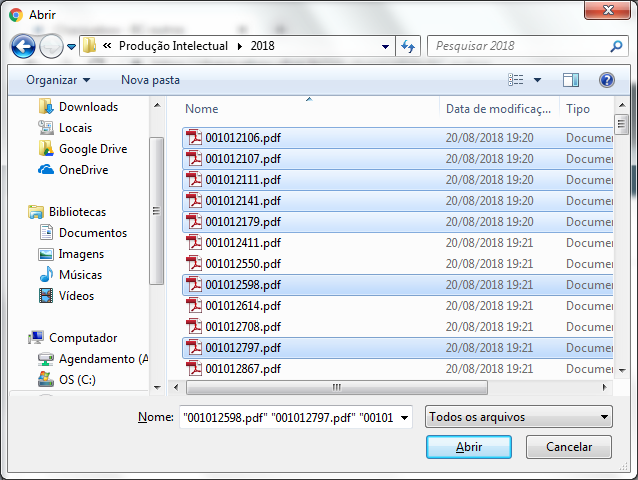Viewport: 638px width, 480px height.
Task: Click PDF icon of 001012411.pdf
Action: [x=194, y=243]
